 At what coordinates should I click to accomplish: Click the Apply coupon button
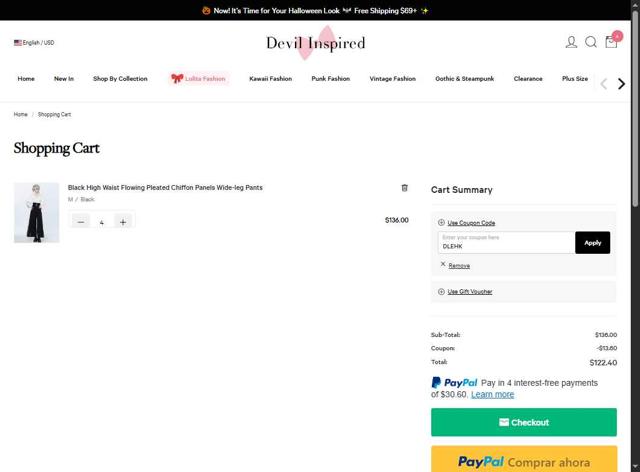(593, 243)
